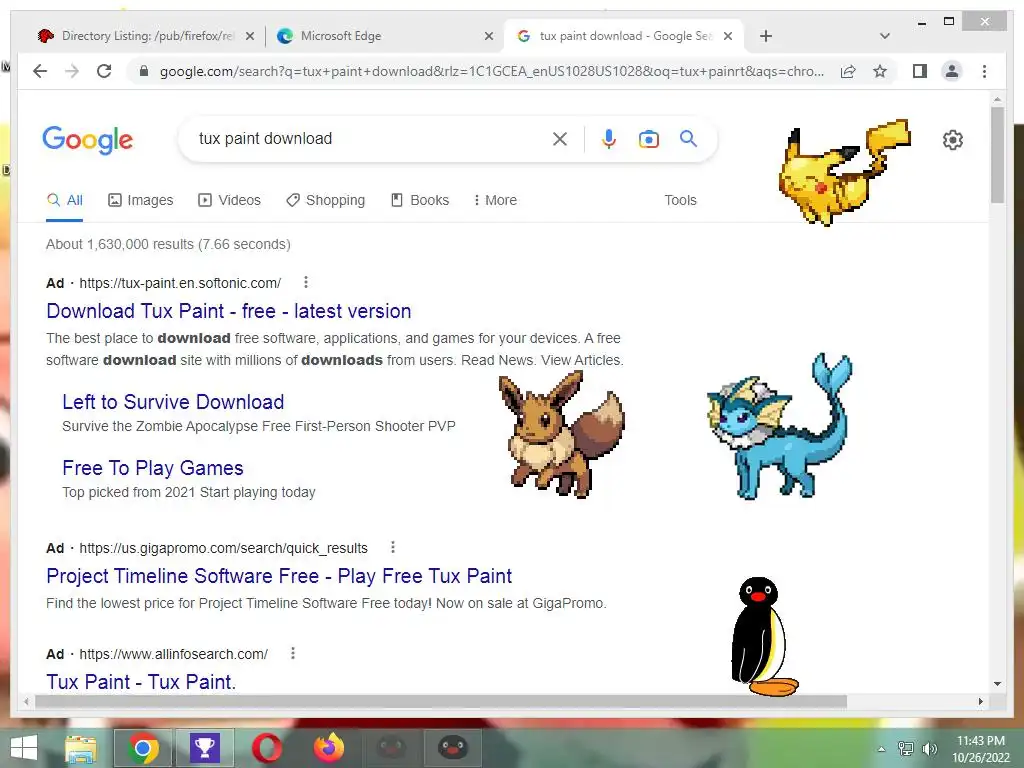The image size is (1024, 768).
Task: Switch to Shopping results
Action: (325, 200)
